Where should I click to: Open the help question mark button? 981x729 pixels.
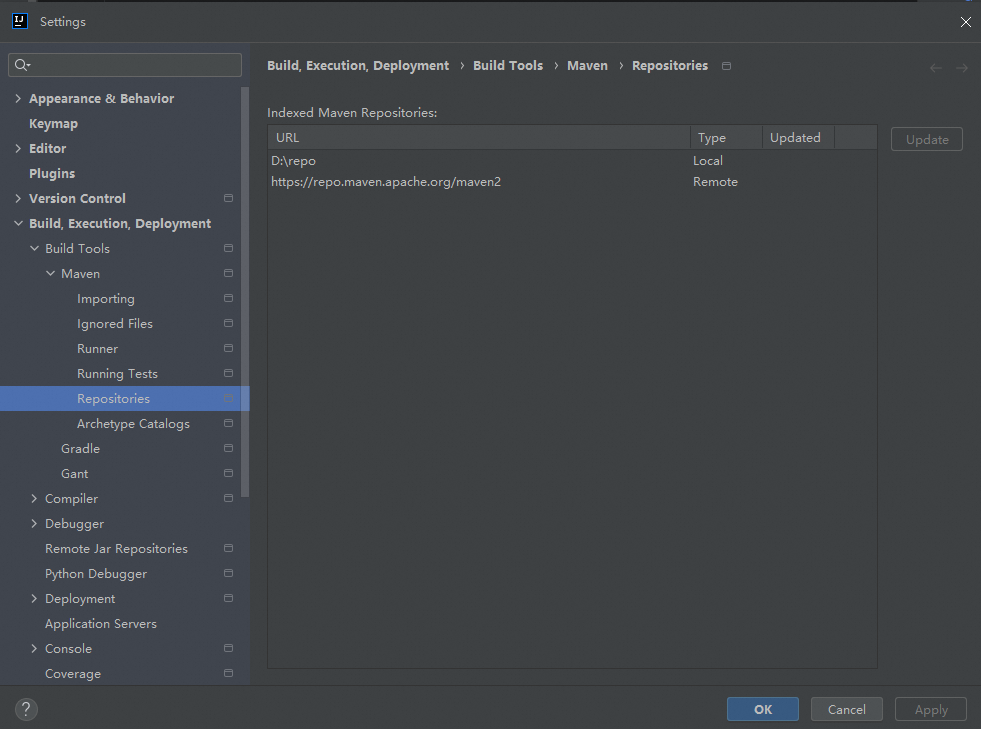coord(26,709)
